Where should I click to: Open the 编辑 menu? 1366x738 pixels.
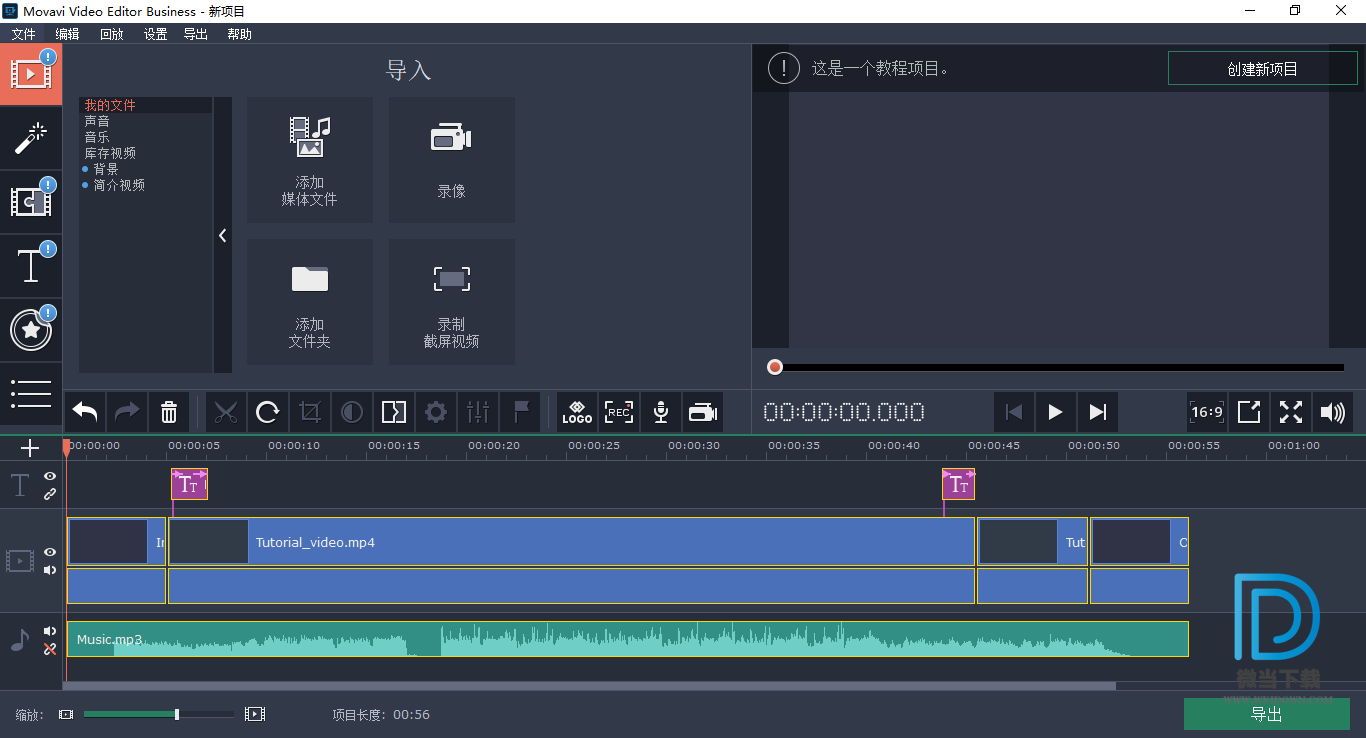(68, 34)
